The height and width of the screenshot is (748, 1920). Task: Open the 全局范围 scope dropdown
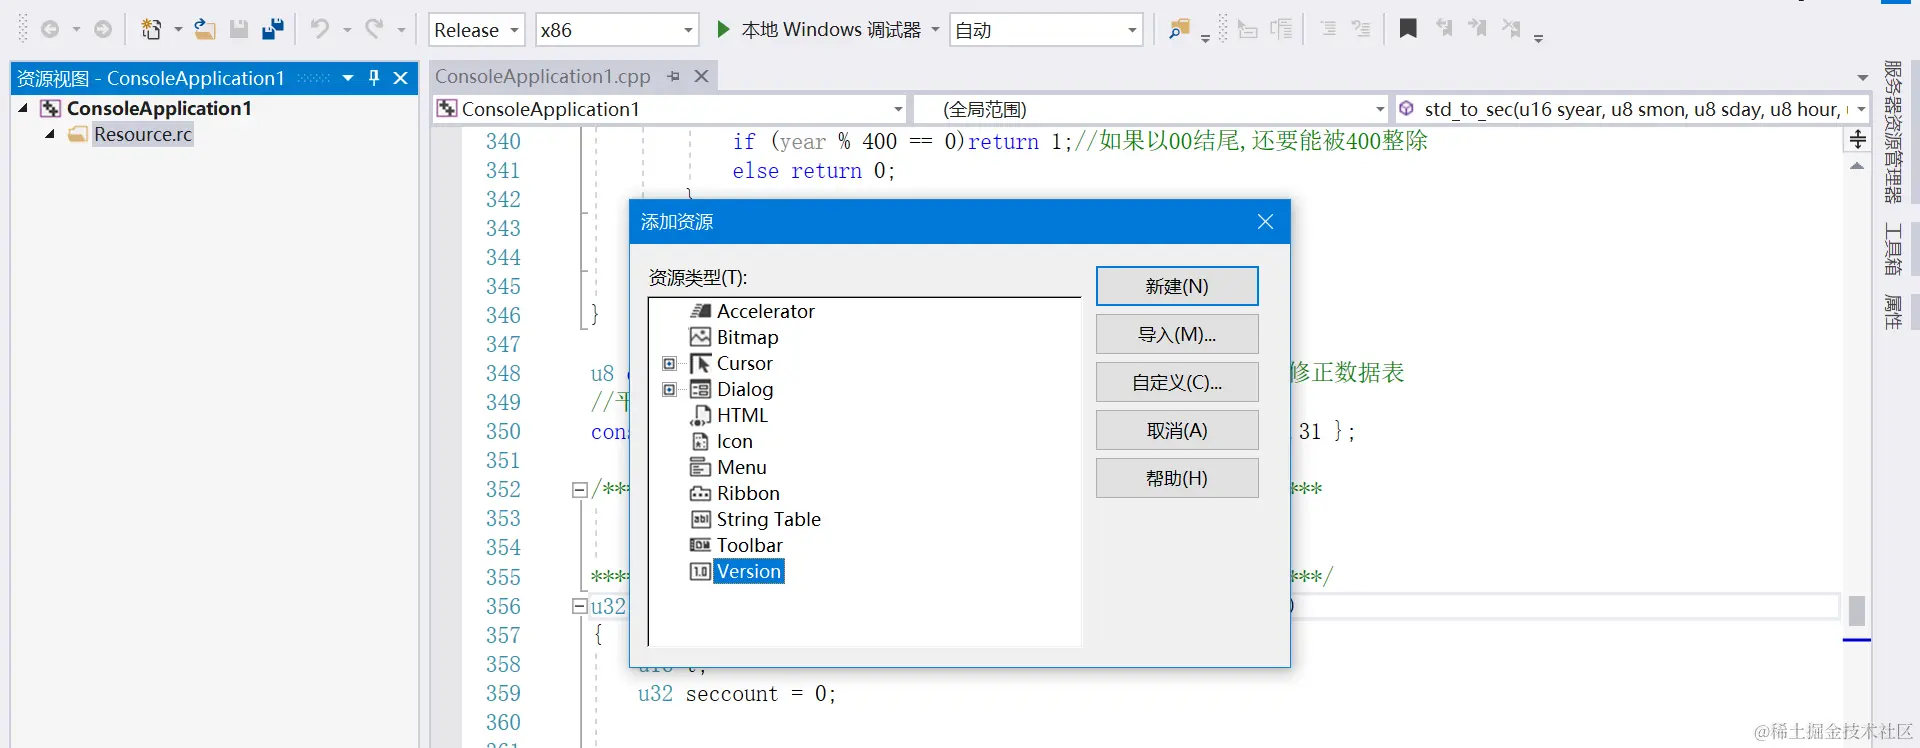[1152, 109]
